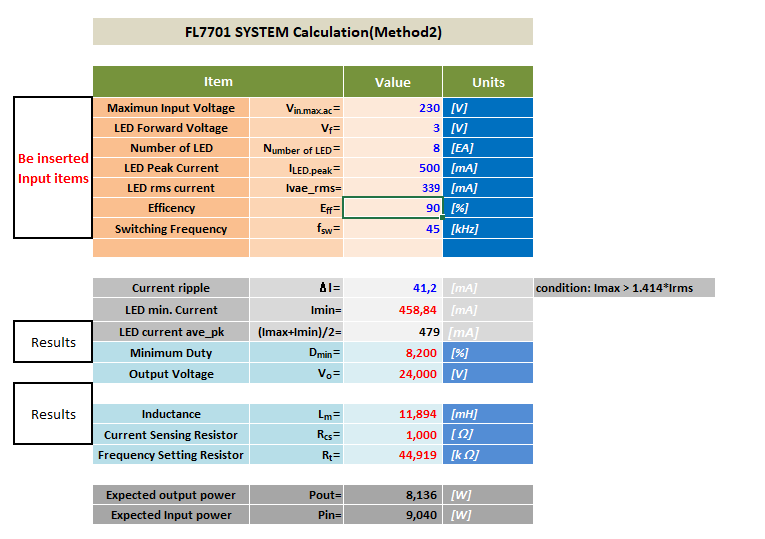Select the Ivae_rms= symbol cell

296,188
